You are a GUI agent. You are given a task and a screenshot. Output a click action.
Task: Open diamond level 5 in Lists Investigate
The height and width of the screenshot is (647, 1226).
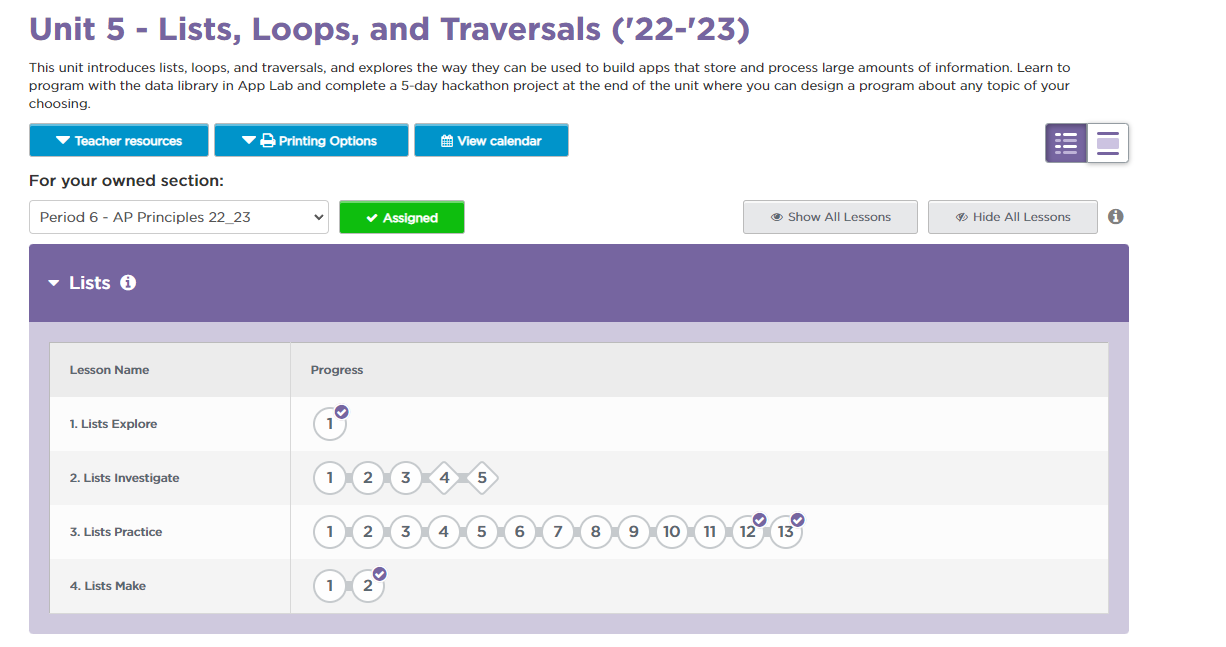coord(482,478)
